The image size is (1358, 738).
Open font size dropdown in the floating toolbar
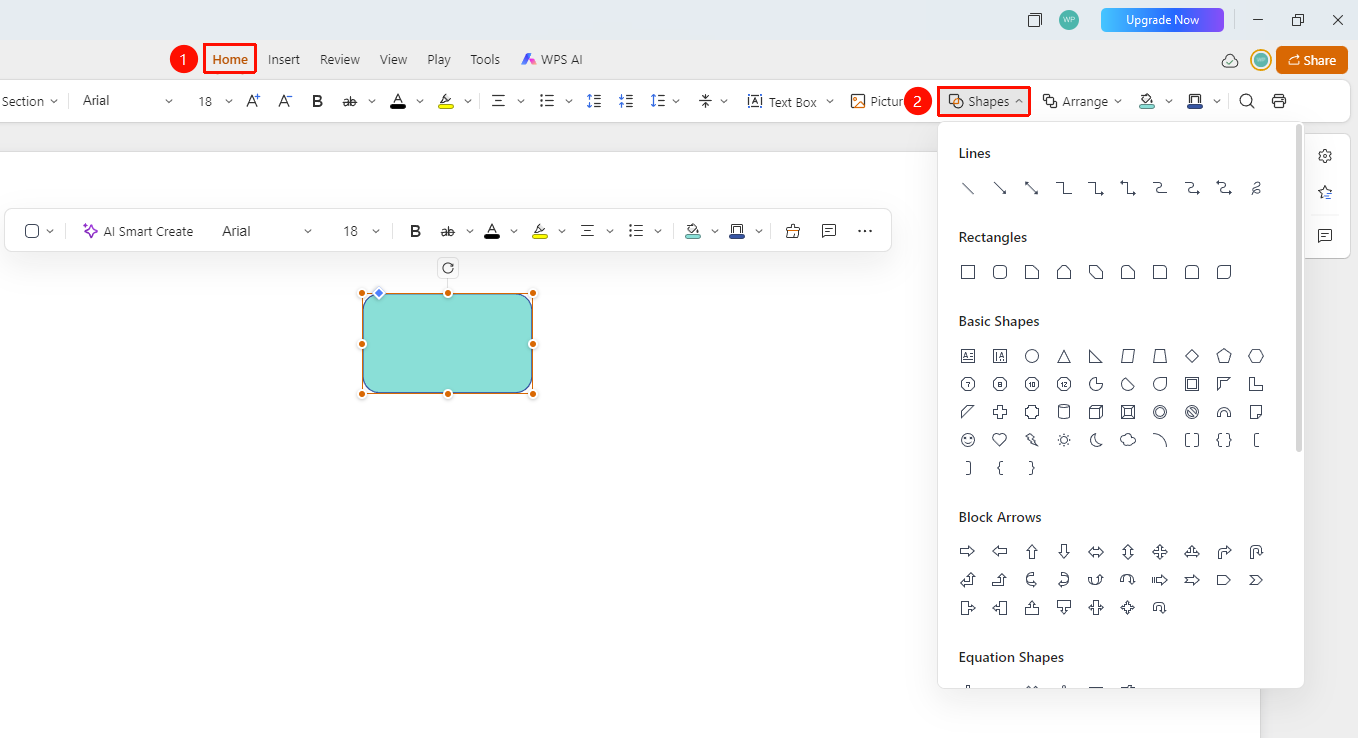point(376,231)
